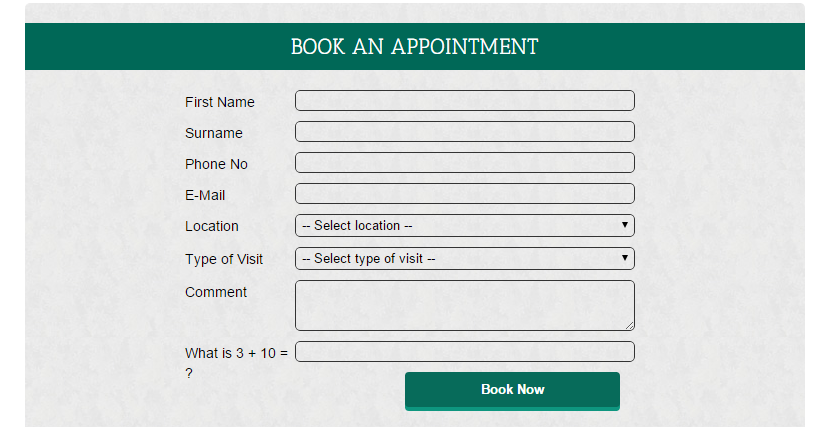The height and width of the screenshot is (427, 828).
Task: Click the "Location" label text
Action: point(212,226)
